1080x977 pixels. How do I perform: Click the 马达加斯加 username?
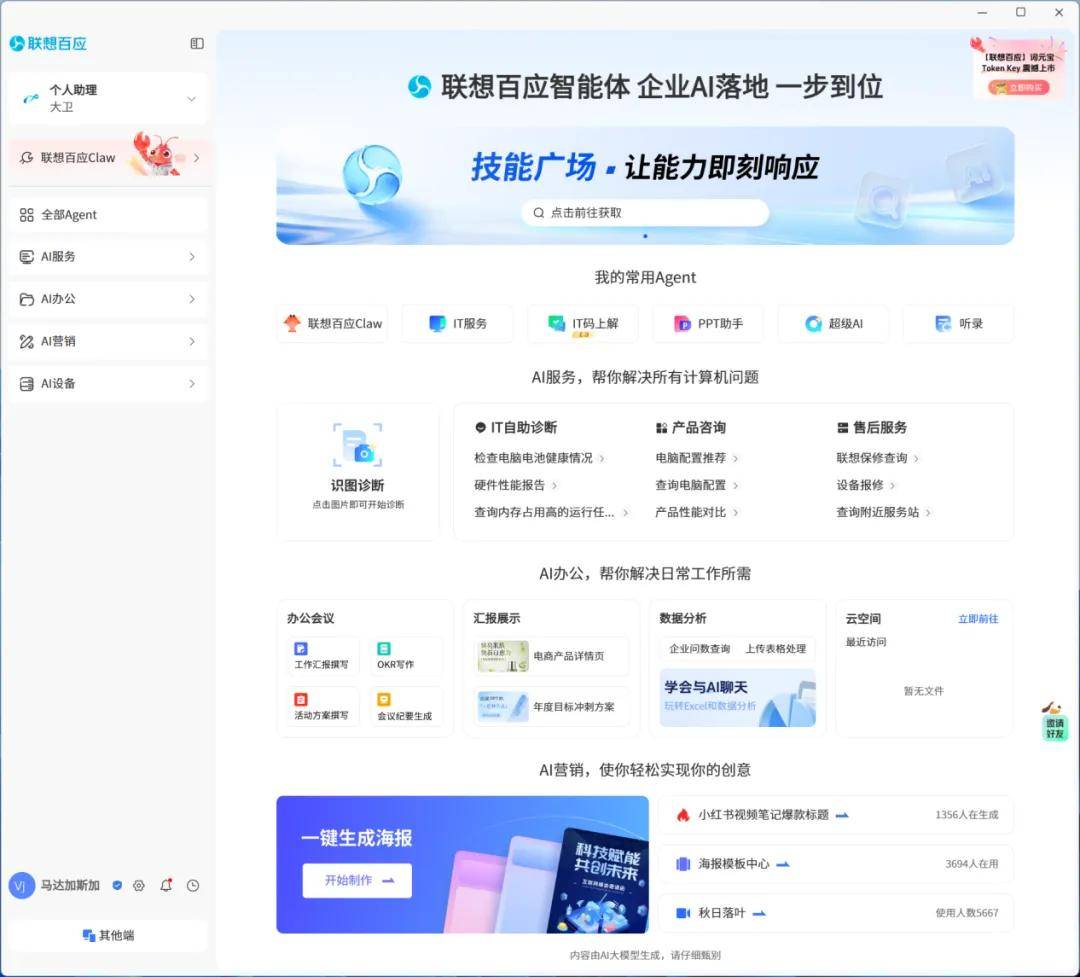[70, 885]
